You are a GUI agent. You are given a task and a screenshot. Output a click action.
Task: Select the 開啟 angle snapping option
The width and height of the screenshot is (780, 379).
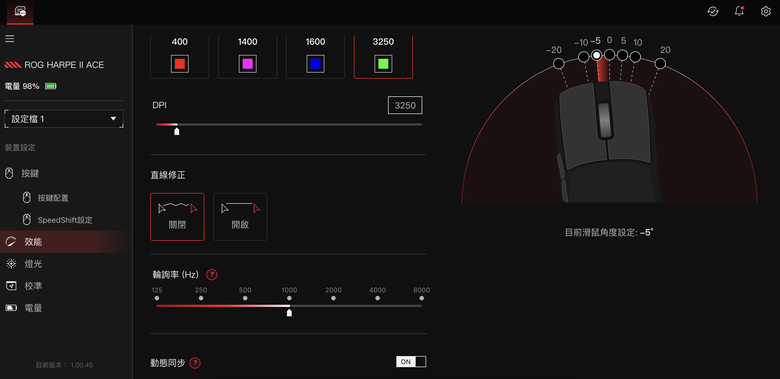(240, 217)
